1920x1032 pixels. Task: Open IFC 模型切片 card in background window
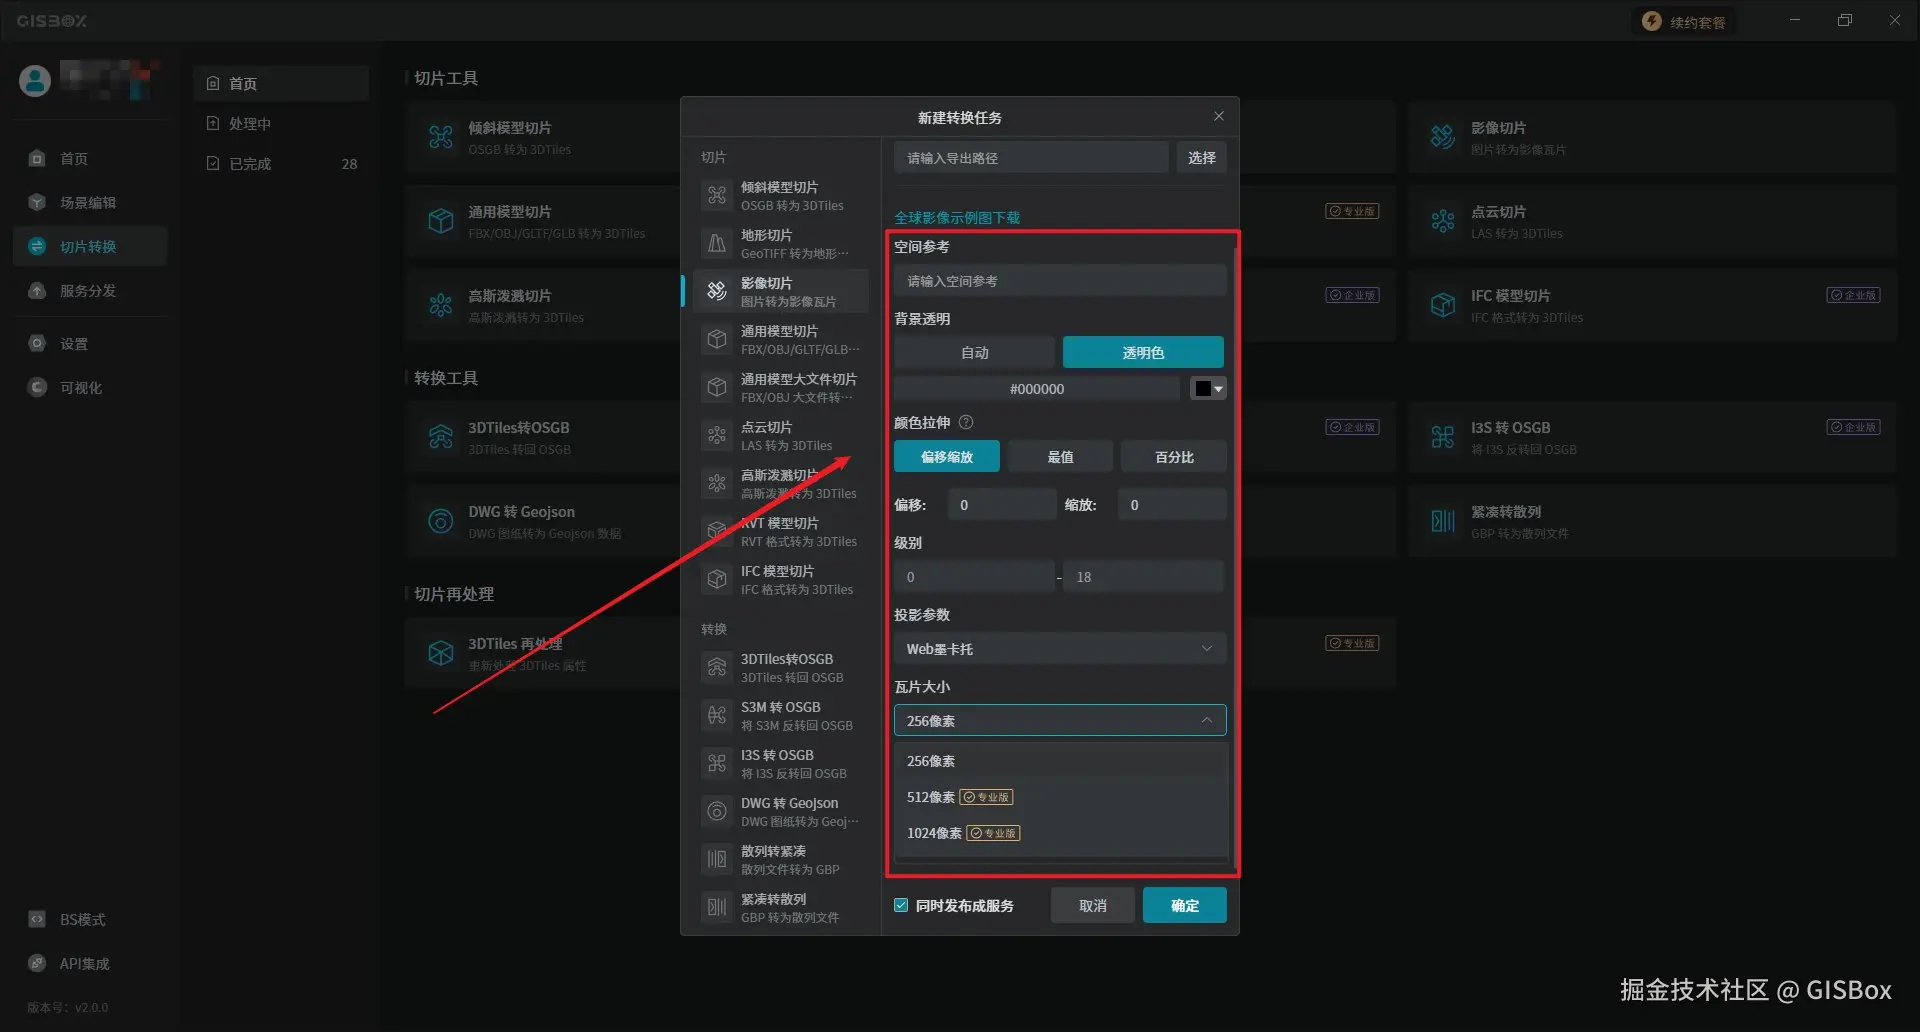[1652, 306]
